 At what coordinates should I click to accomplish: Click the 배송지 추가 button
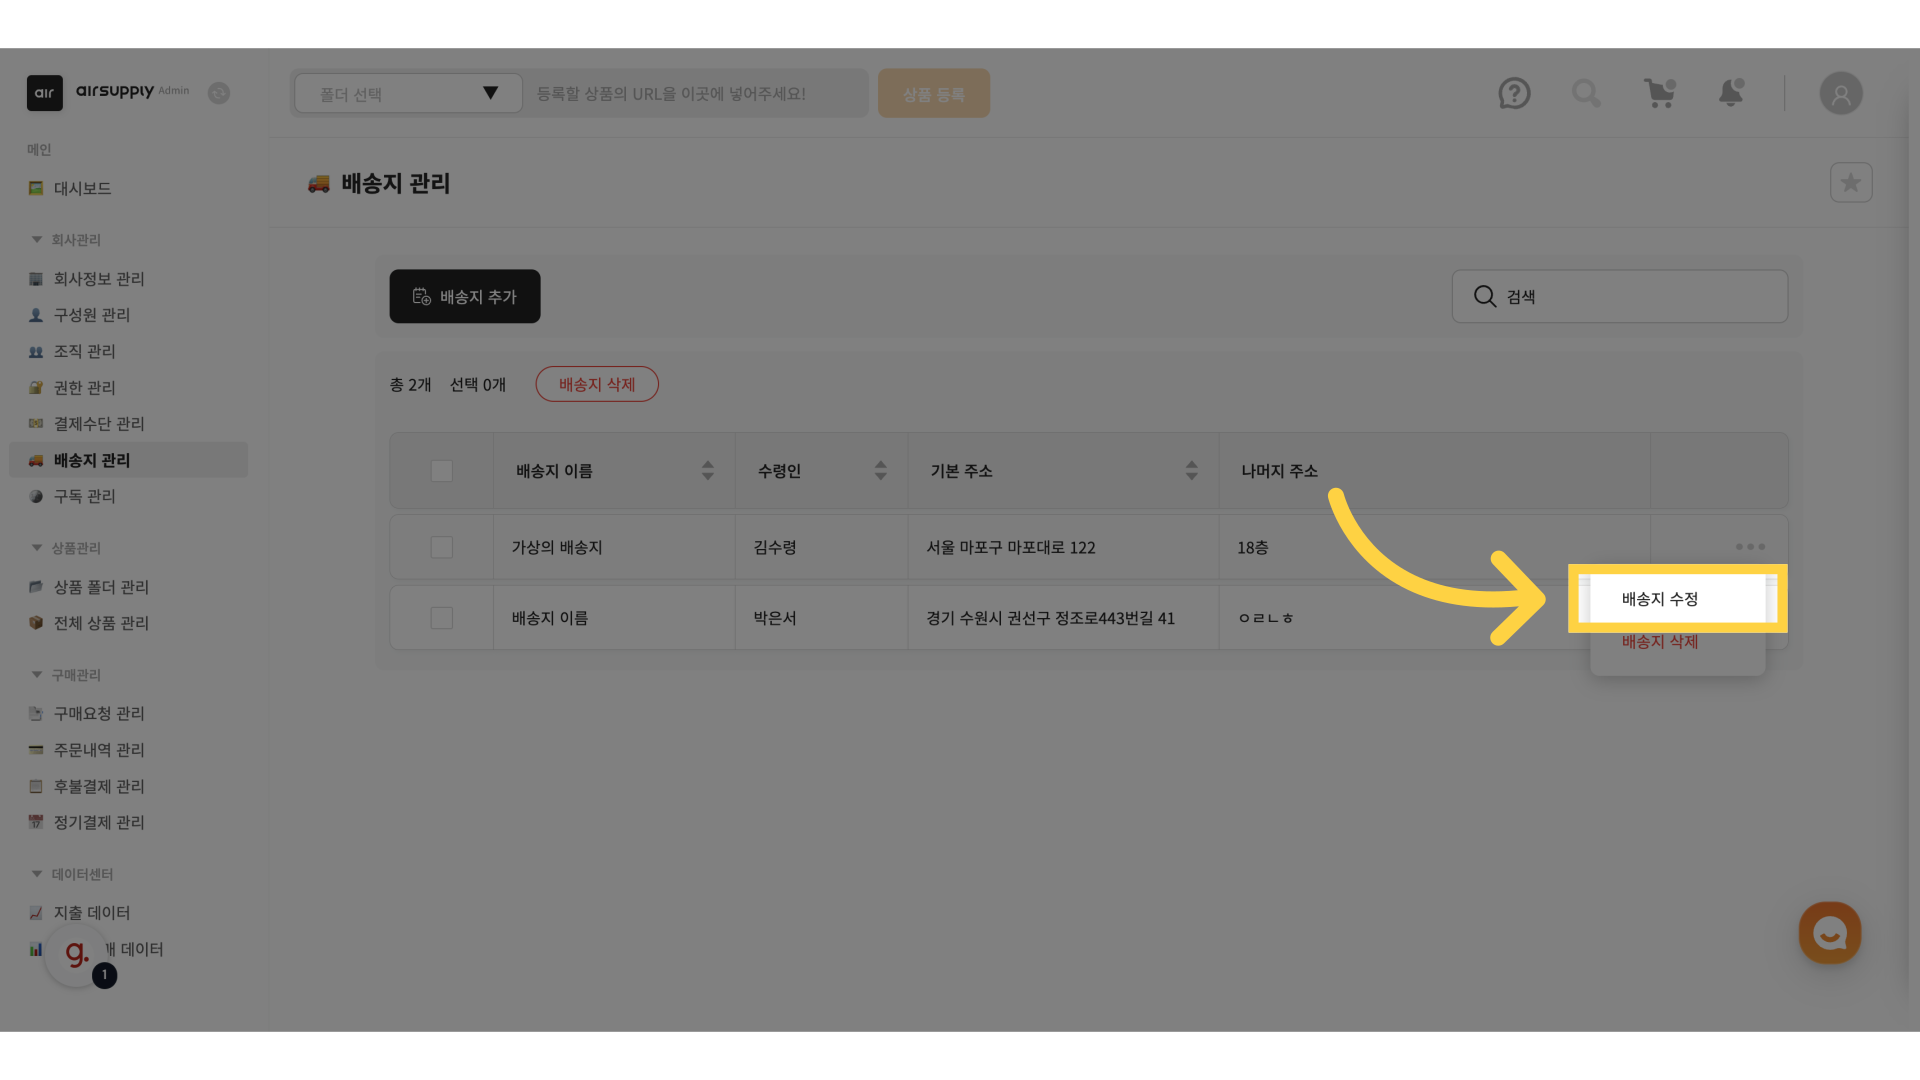[465, 297]
